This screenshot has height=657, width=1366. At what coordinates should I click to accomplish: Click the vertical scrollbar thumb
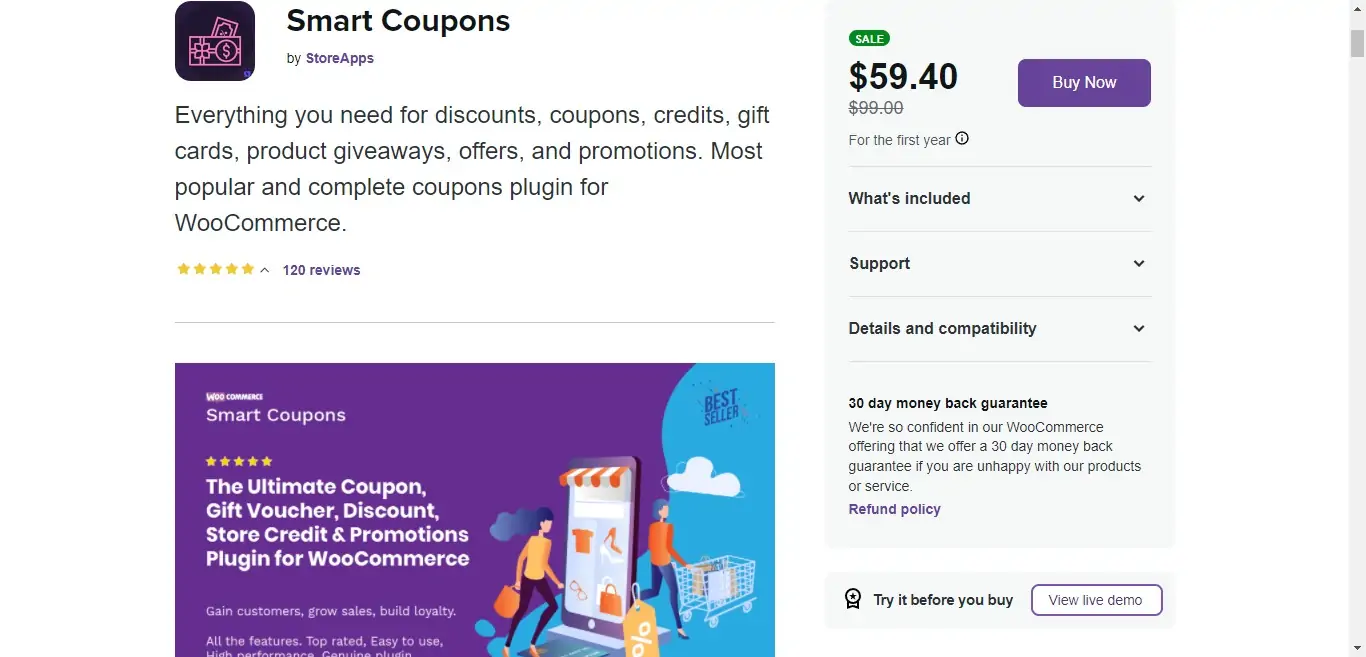click(x=1357, y=42)
